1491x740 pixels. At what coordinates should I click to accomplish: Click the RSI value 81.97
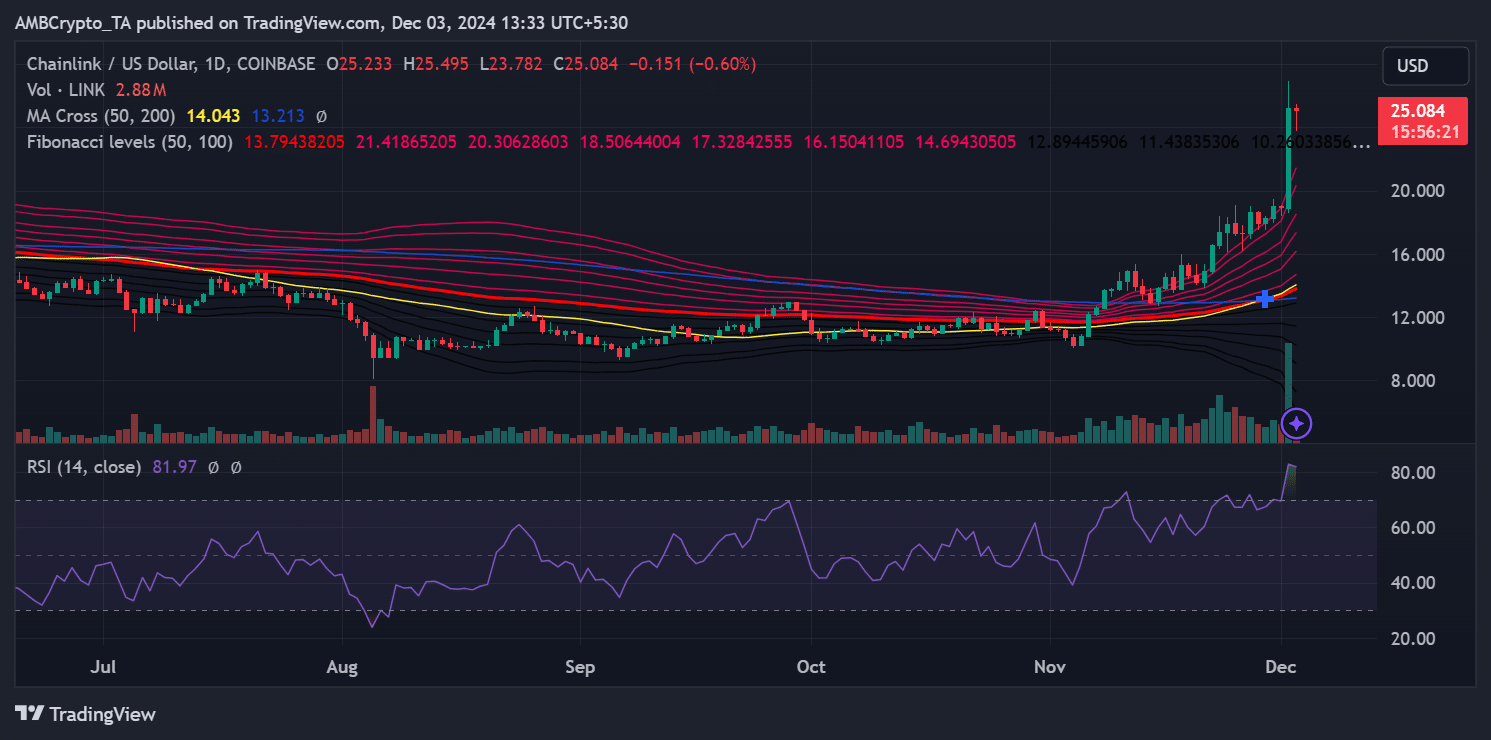click(x=173, y=467)
